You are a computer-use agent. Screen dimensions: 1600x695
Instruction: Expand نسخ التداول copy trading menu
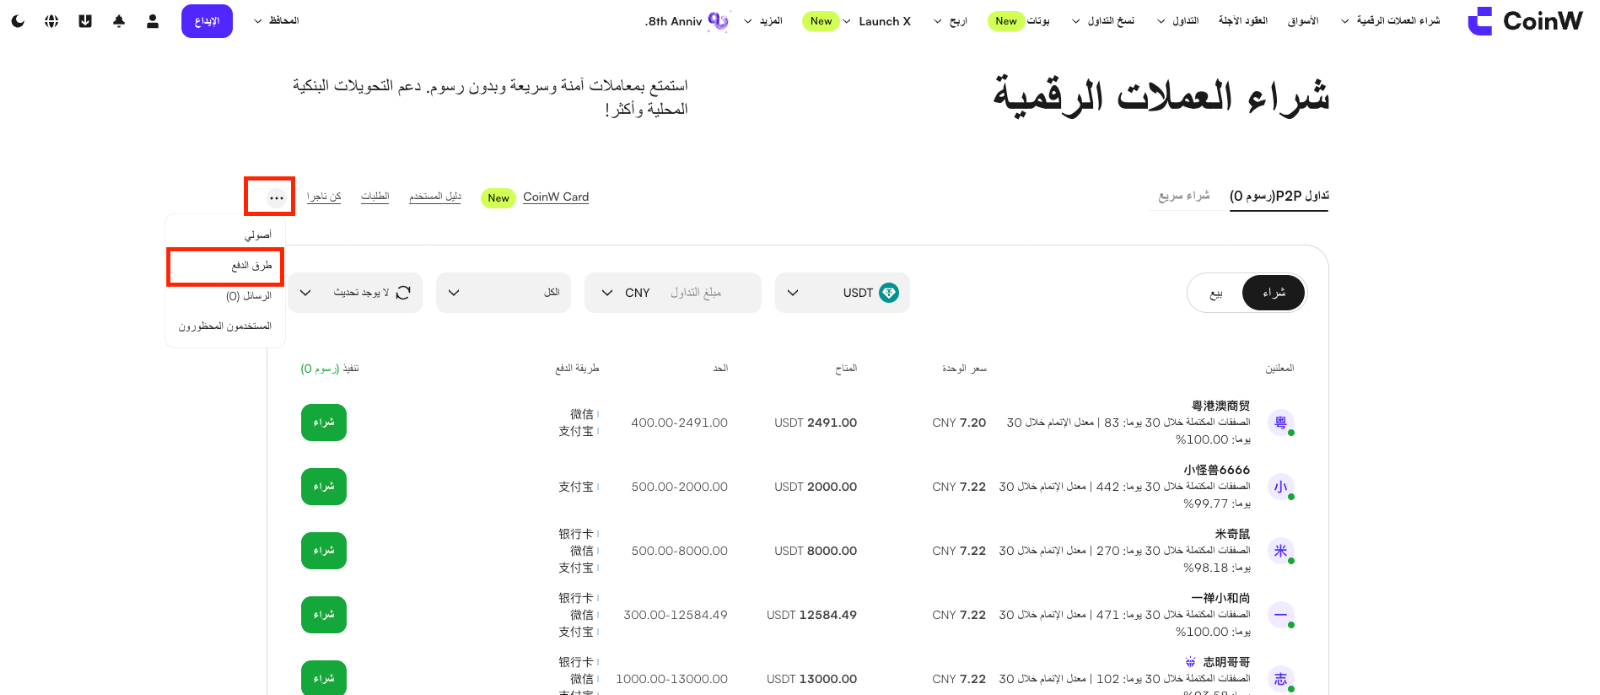pos(1103,21)
